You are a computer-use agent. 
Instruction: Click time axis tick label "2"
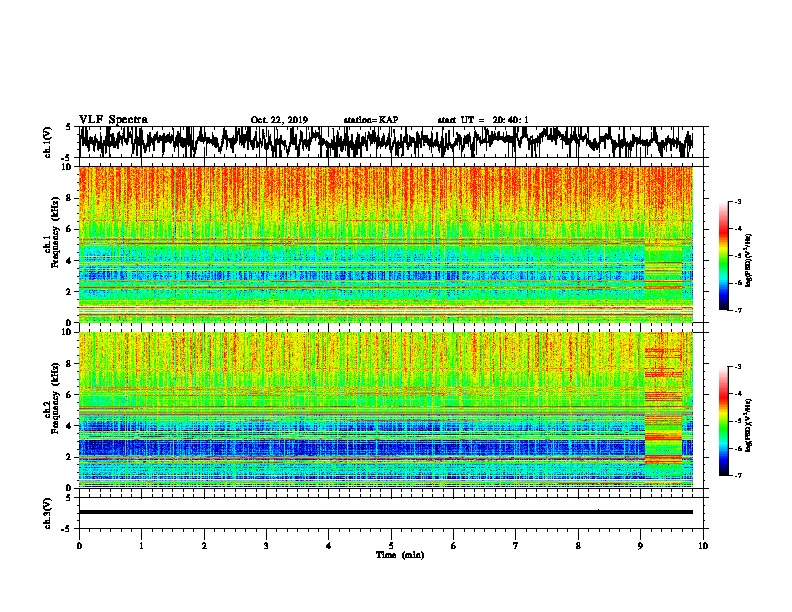point(204,546)
